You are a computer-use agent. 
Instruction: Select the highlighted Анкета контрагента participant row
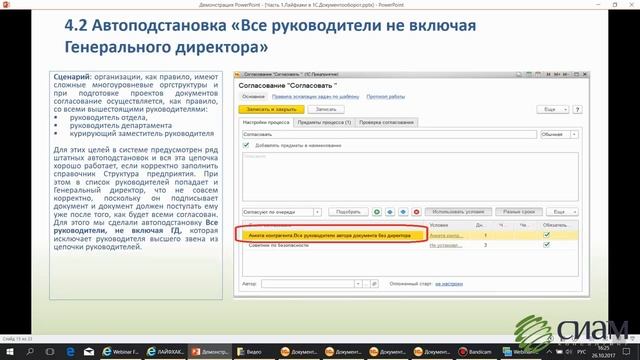[410, 236]
